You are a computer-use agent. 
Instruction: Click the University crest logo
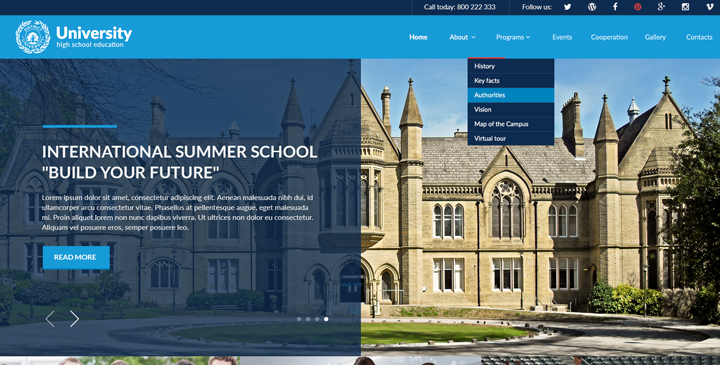(33, 37)
